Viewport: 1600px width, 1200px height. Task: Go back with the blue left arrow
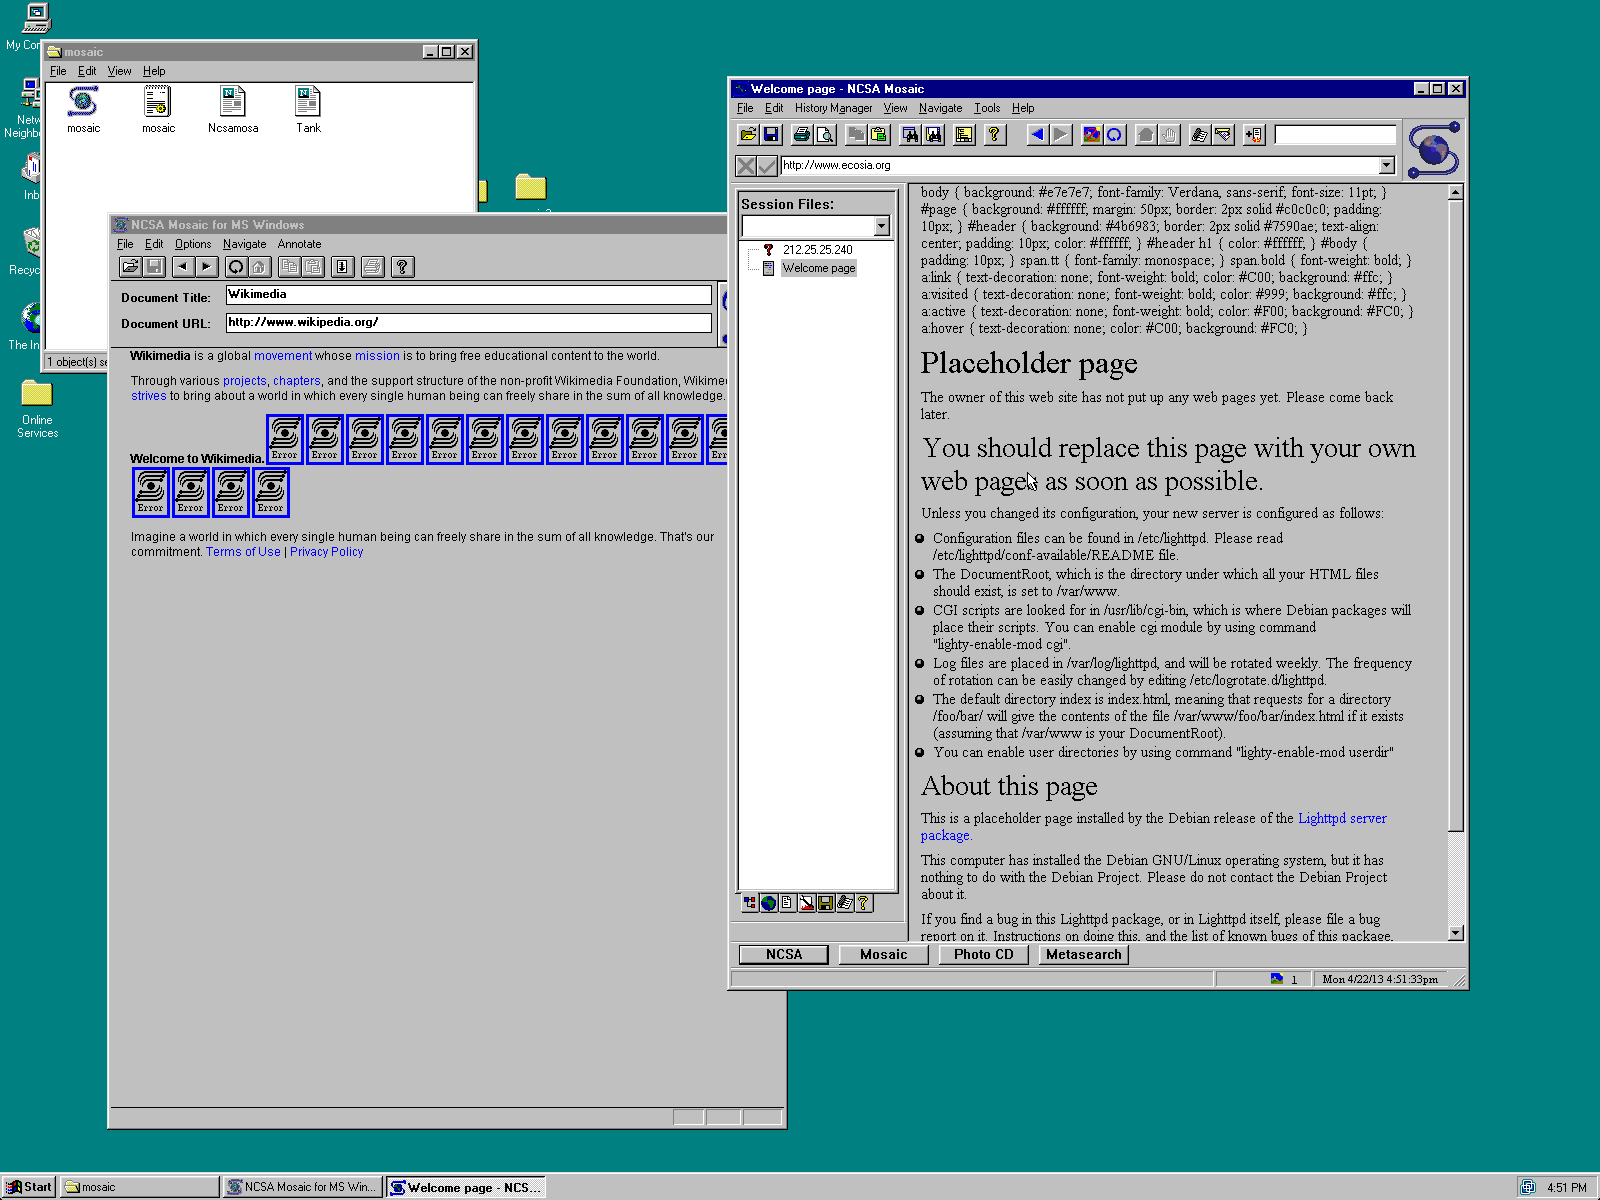[x=1037, y=134]
